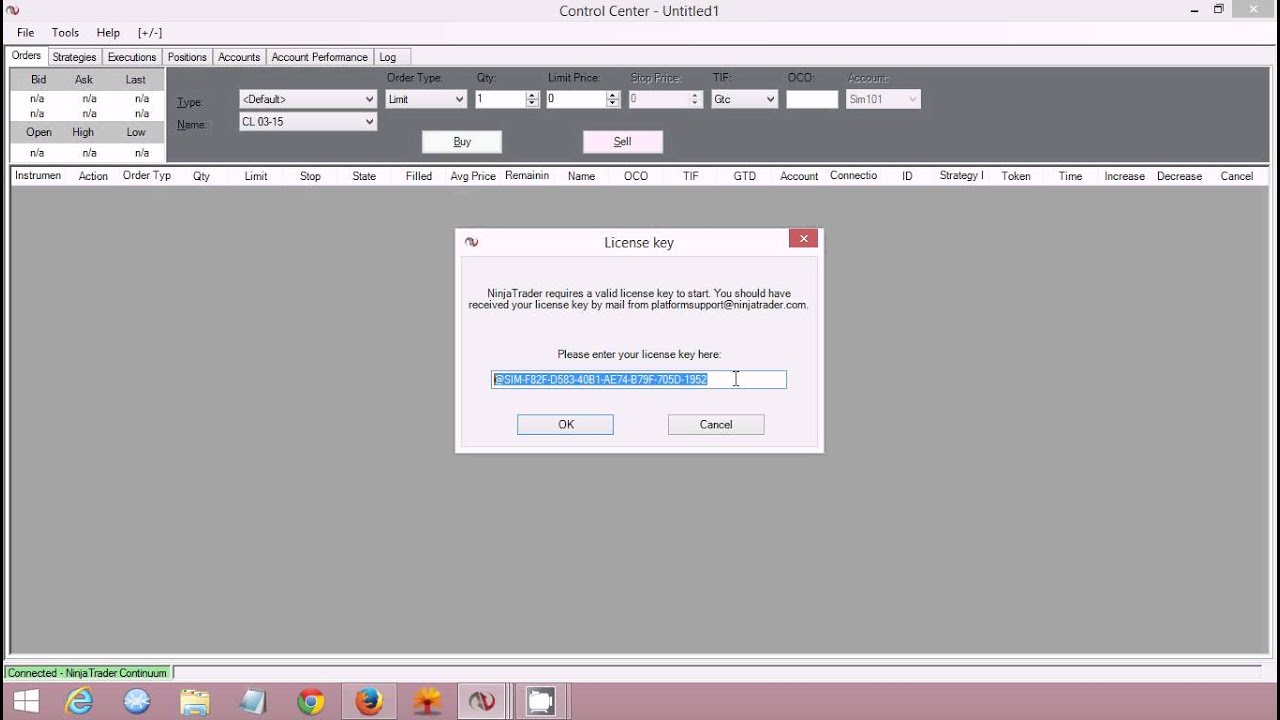This screenshot has width=1280, height=720.
Task: Open Internet Explorer from the taskbar
Action: [x=79, y=702]
